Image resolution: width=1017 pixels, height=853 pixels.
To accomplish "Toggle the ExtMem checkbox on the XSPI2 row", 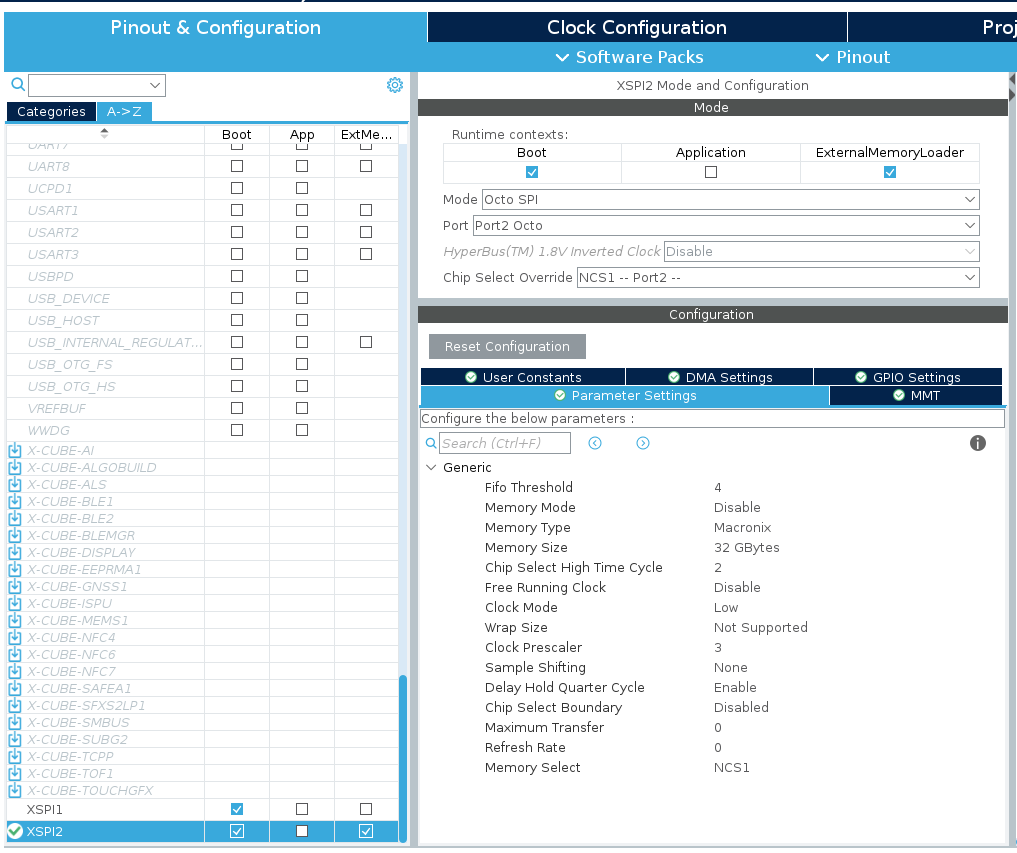I will click(366, 830).
